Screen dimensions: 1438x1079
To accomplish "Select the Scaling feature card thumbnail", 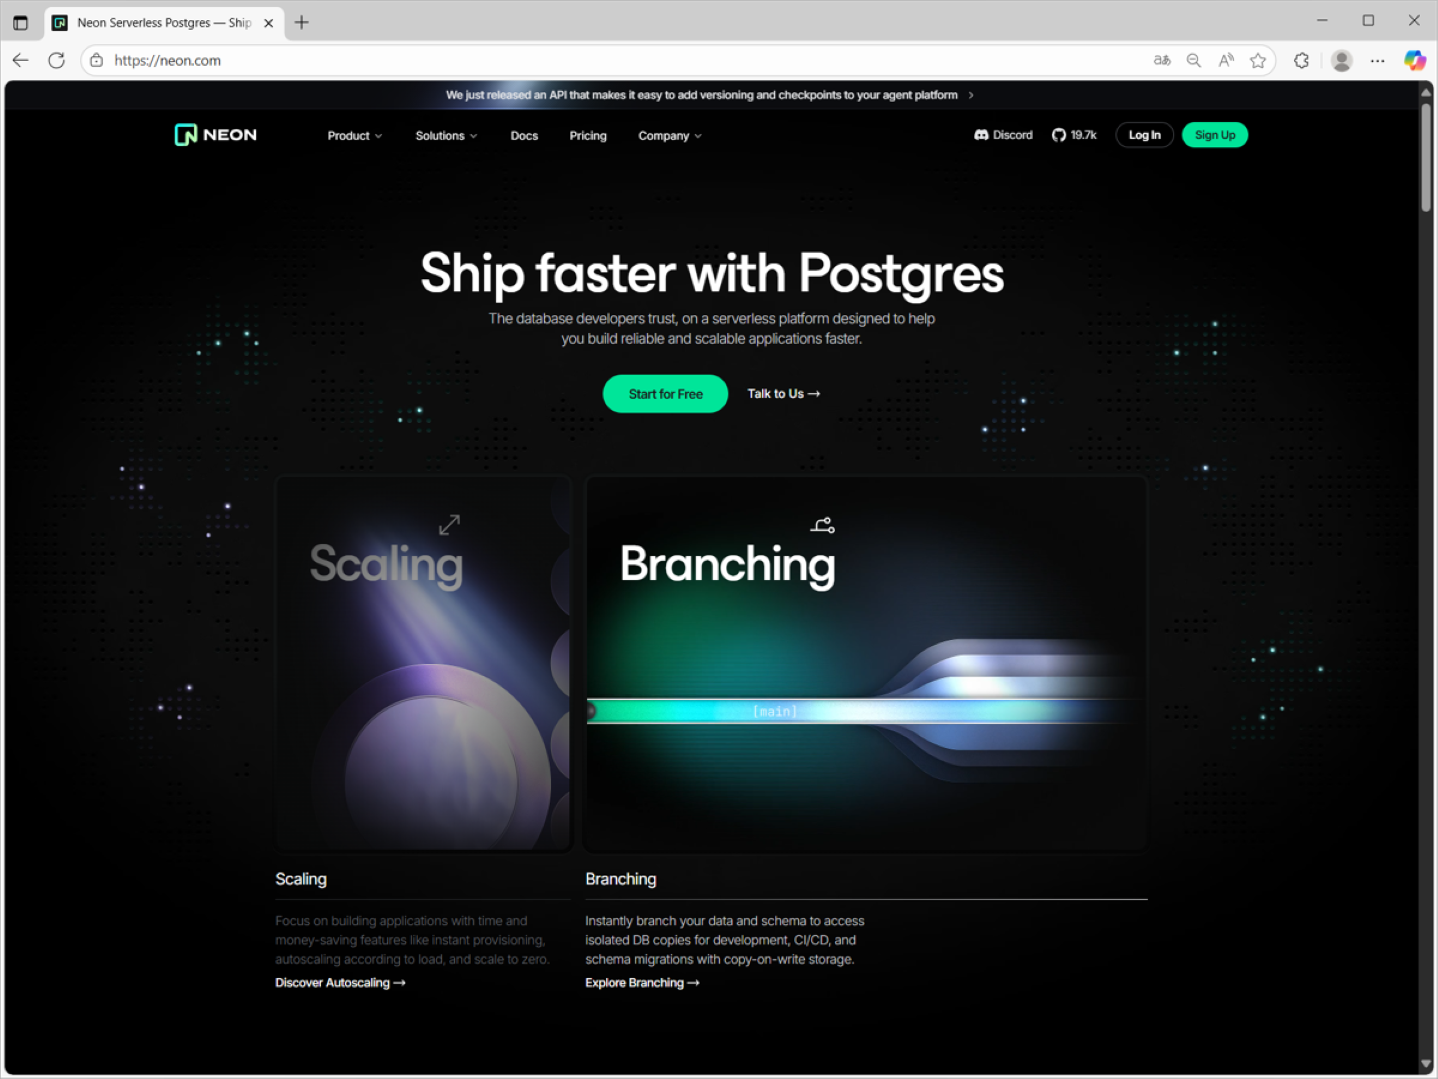I will point(423,663).
